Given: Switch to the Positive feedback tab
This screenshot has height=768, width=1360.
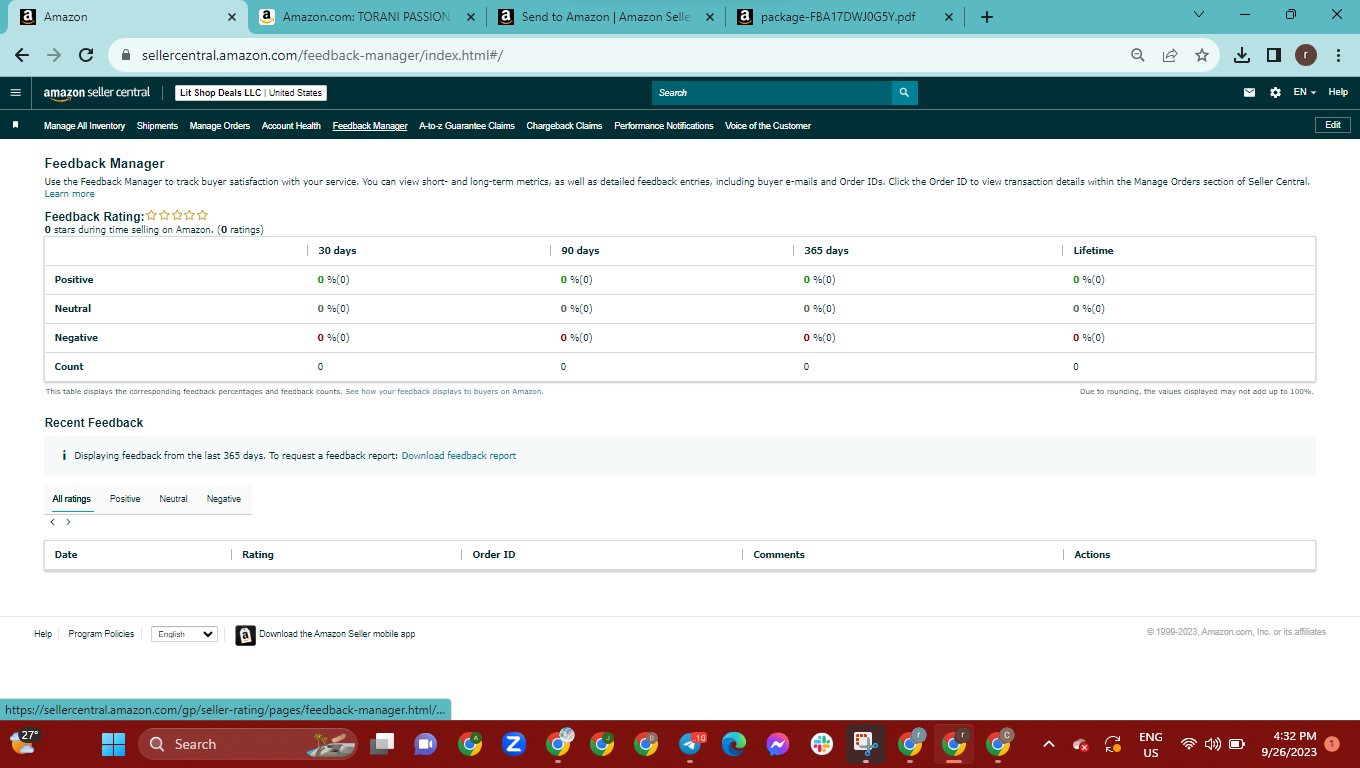Looking at the screenshot, I should click(125, 499).
